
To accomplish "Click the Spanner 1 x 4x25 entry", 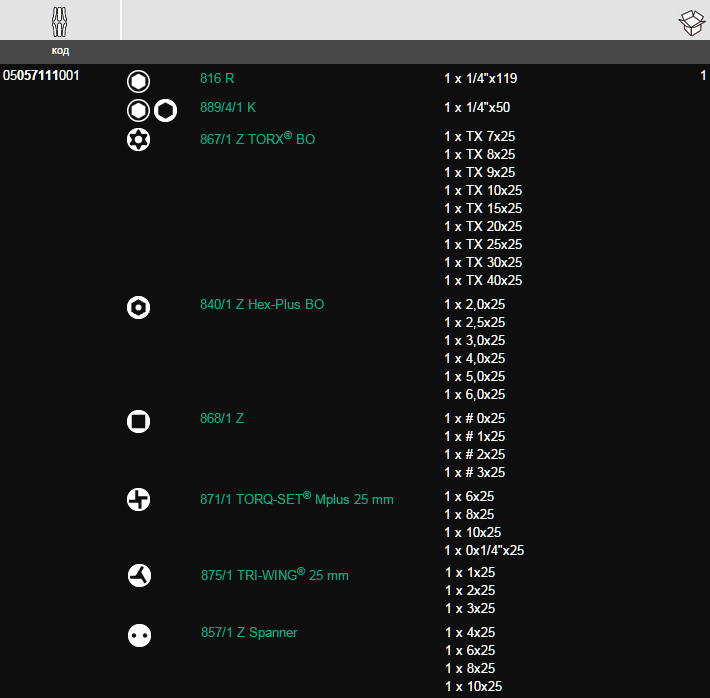I will click(470, 632).
